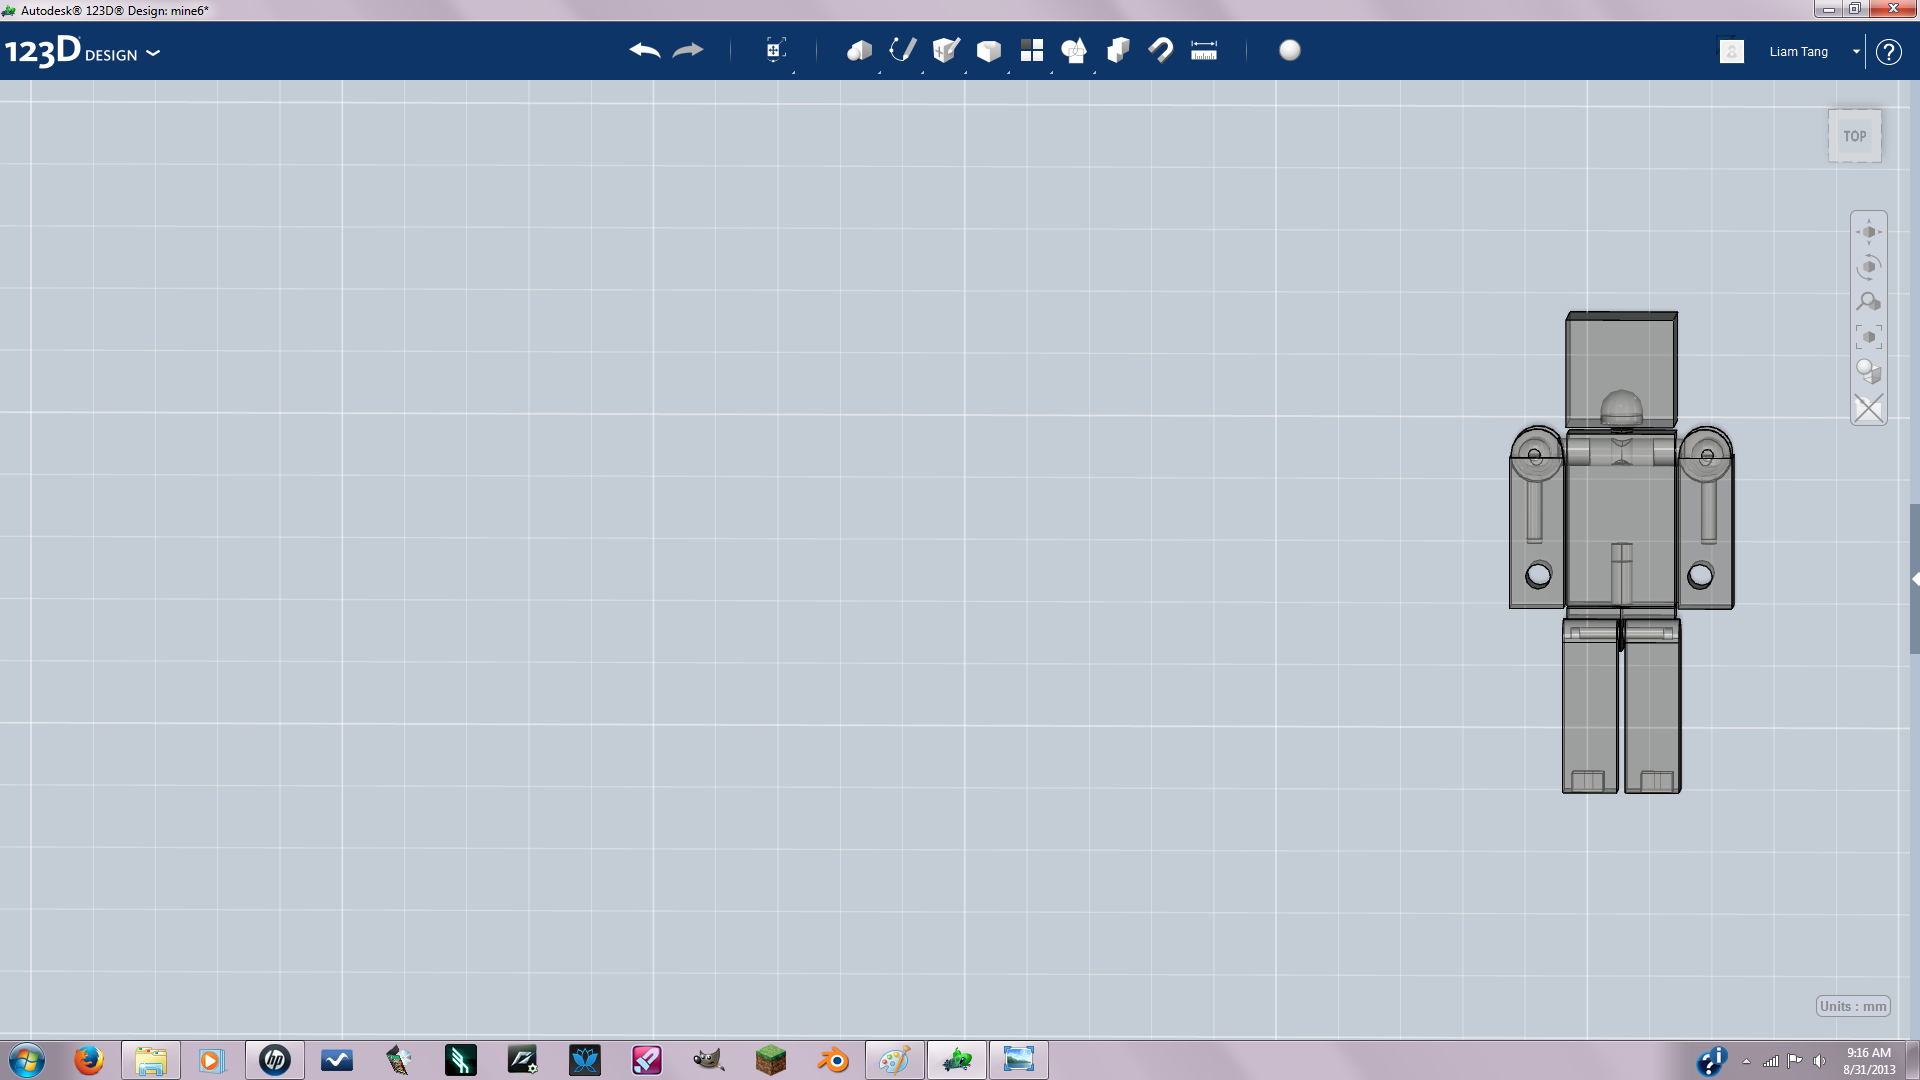The width and height of the screenshot is (1920, 1080).
Task: Select the Measure ruler tool
Action: point(1204,50)
